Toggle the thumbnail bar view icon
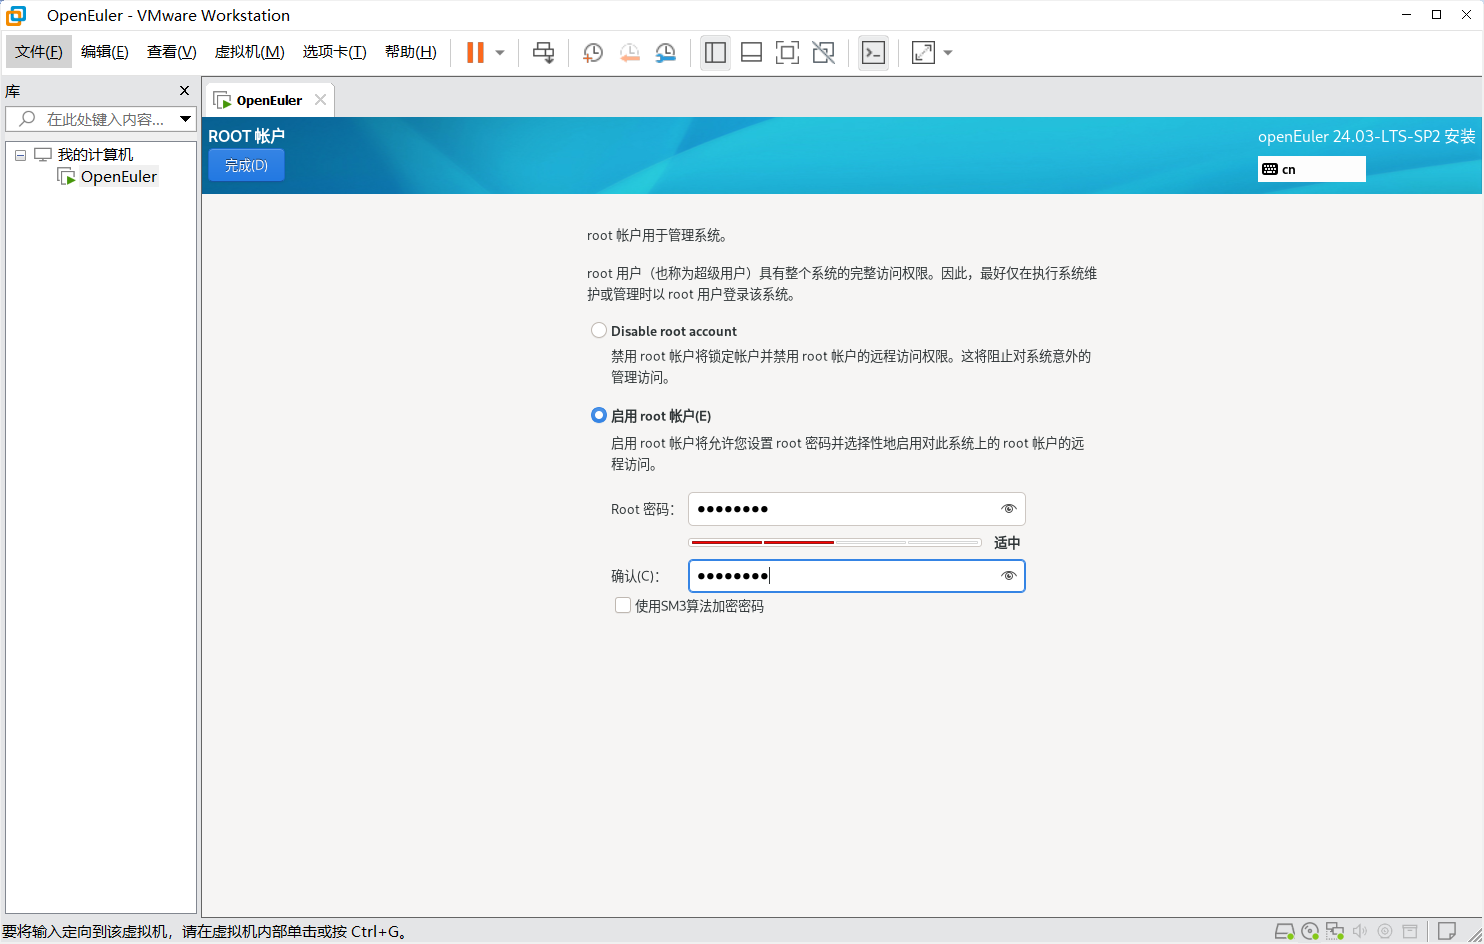This screenshot has height=944, width=1484. (751, 53)
